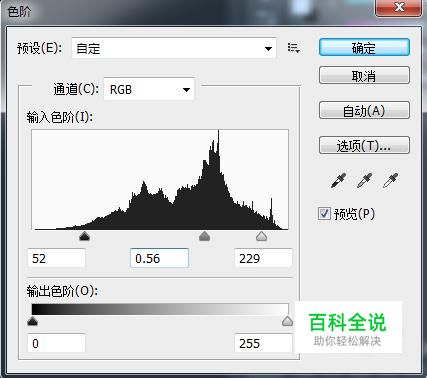Click the 自动(A) button
427x378 pixels.
(x=364, y=110)
